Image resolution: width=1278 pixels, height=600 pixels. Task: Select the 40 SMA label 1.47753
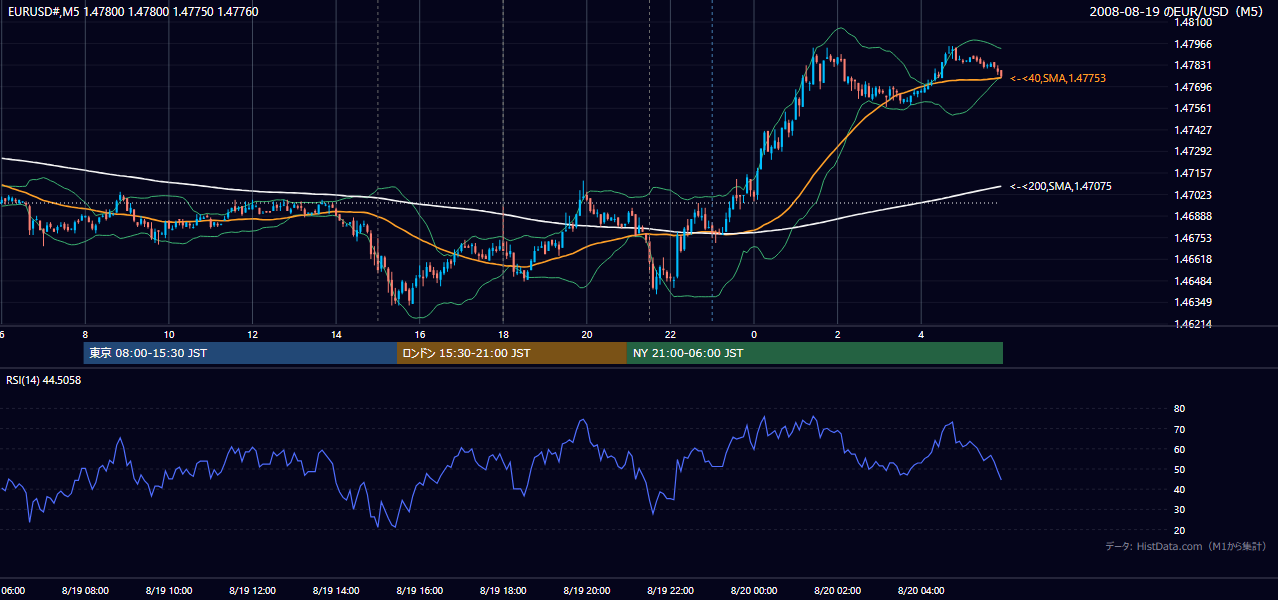pyautogui.click(x=1058, y=78)
